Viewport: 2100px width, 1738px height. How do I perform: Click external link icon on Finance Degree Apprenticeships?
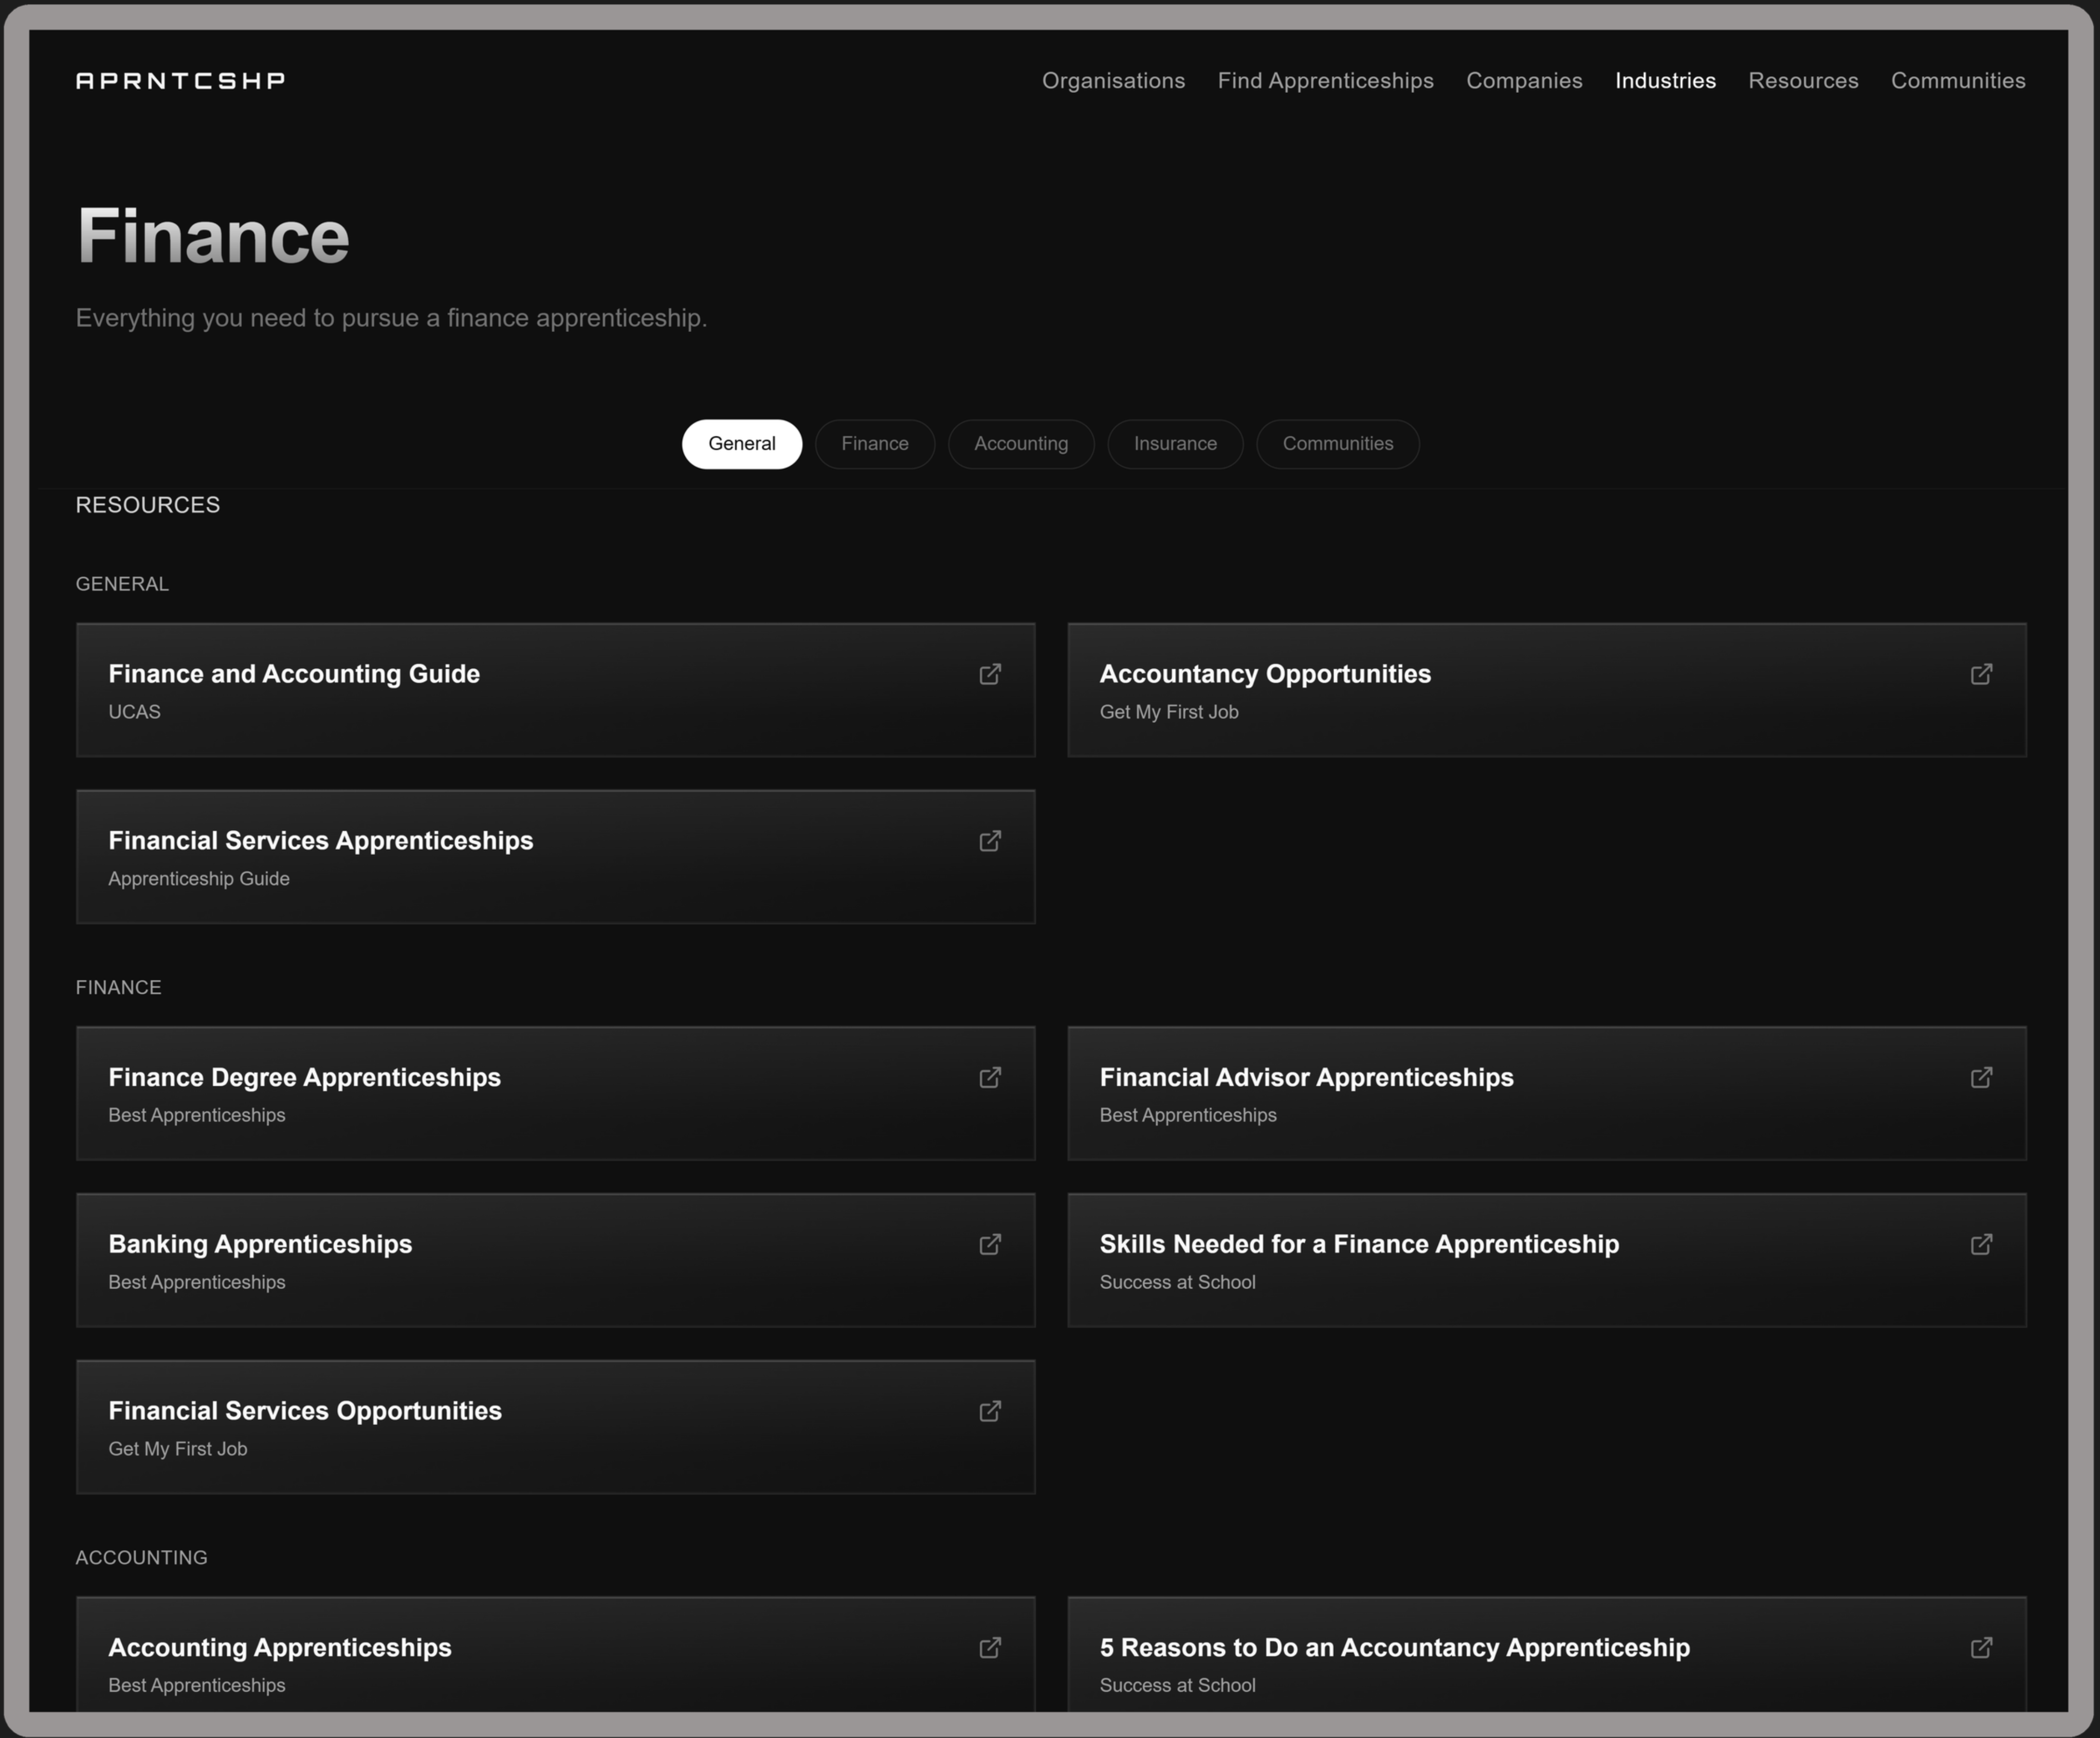990,1077
